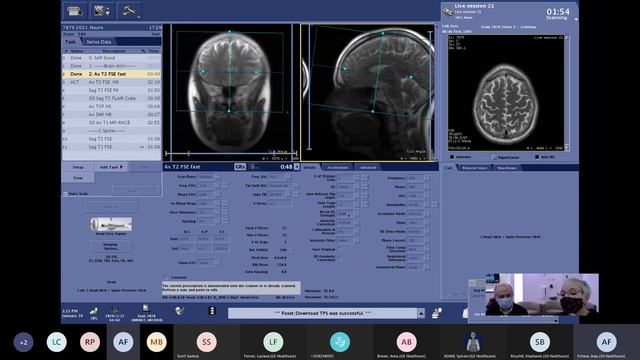Select the 3D Ax T1 MP-RAGE task row

111,122
